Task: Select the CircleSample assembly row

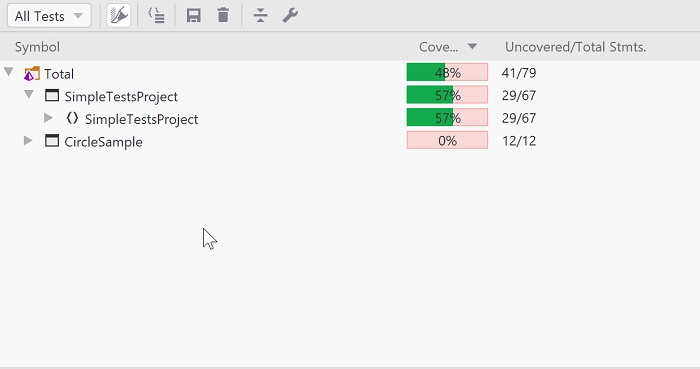Action: tap(350, 141)
